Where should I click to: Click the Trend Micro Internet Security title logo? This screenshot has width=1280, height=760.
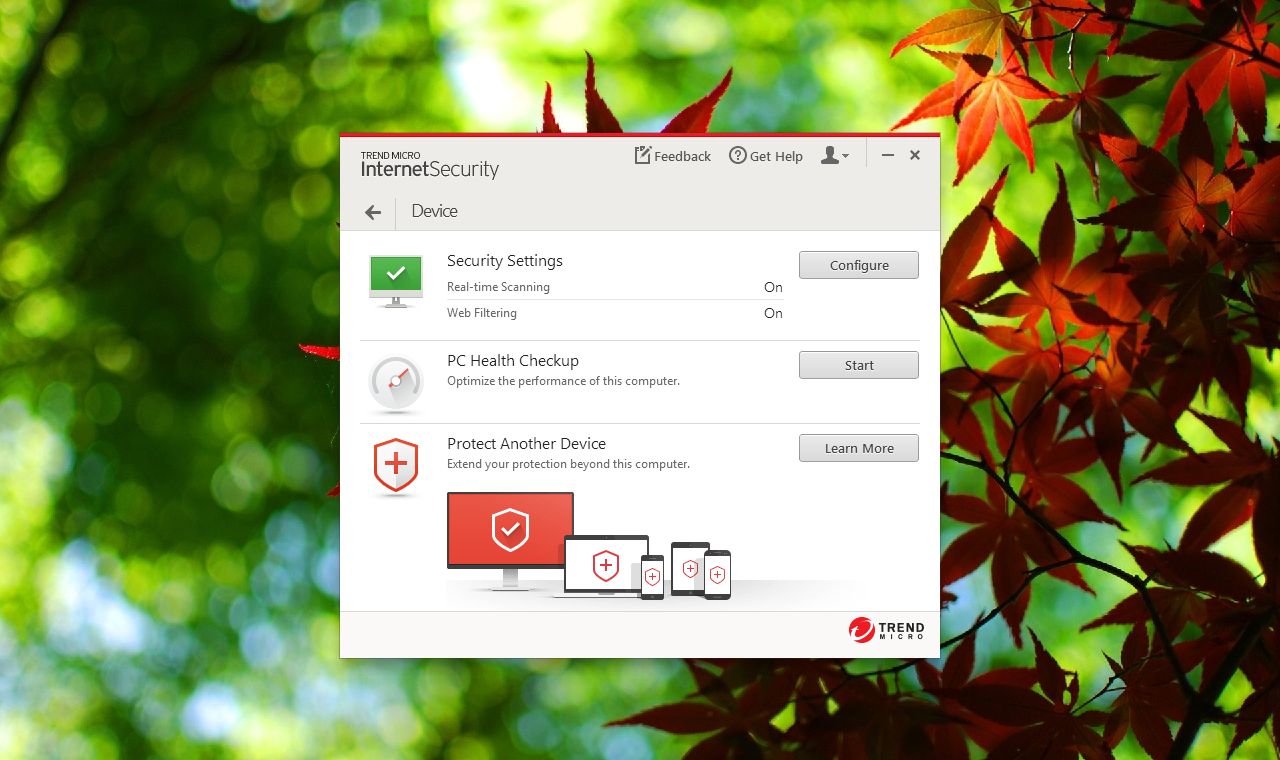pos(430,165)
